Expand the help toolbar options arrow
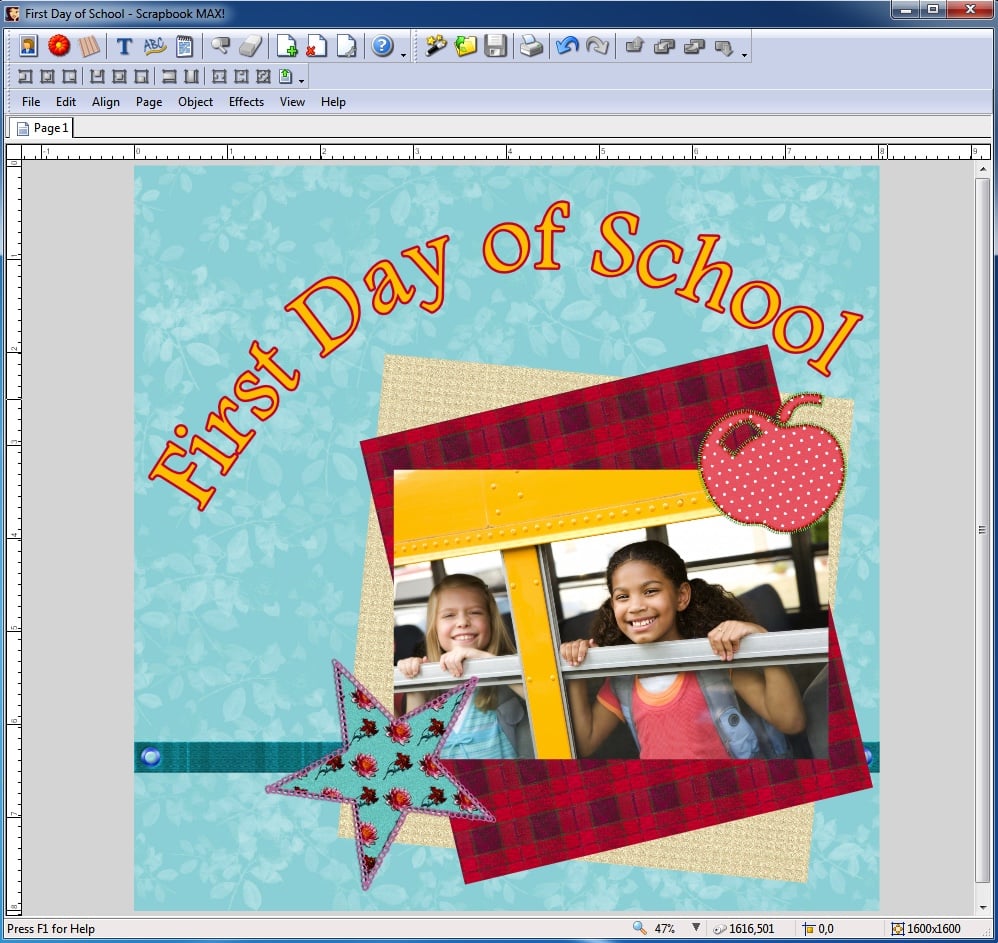This screenshot has width=998, height=943. pyautogui.click(x=404, y=55)
